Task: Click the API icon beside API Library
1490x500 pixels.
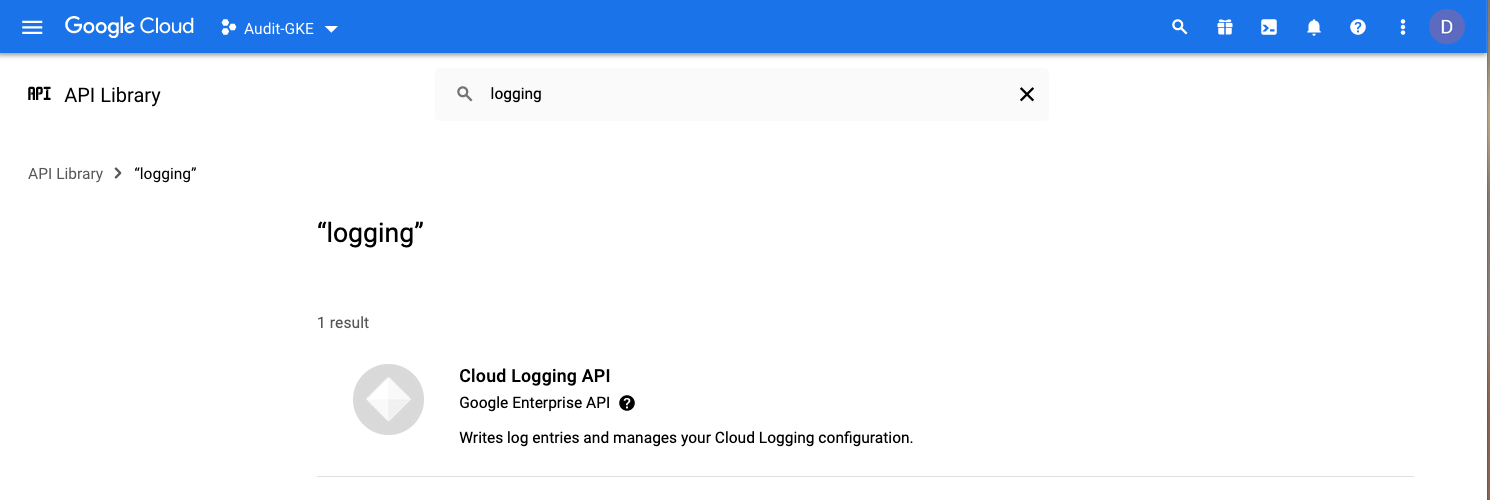Action: (x=39, y=95)
